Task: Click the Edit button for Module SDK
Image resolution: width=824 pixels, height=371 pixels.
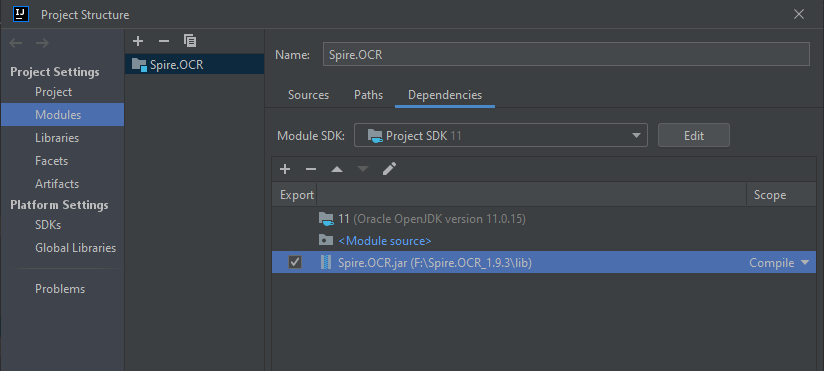Action: tap(694, 136)
